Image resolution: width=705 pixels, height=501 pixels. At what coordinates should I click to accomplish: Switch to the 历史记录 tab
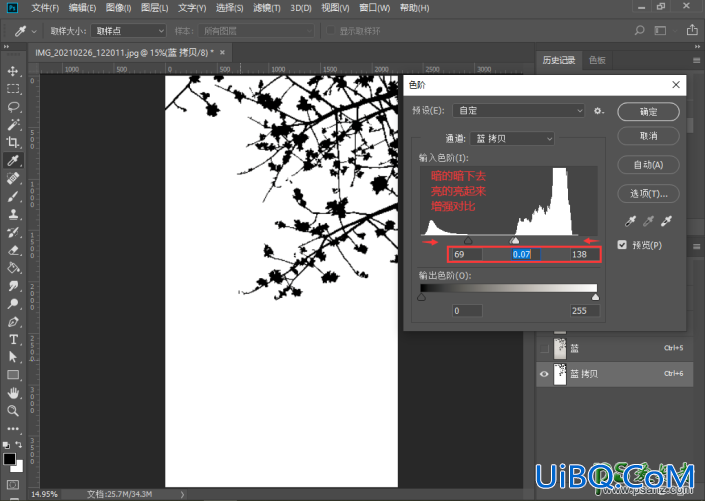pos(558,60)
